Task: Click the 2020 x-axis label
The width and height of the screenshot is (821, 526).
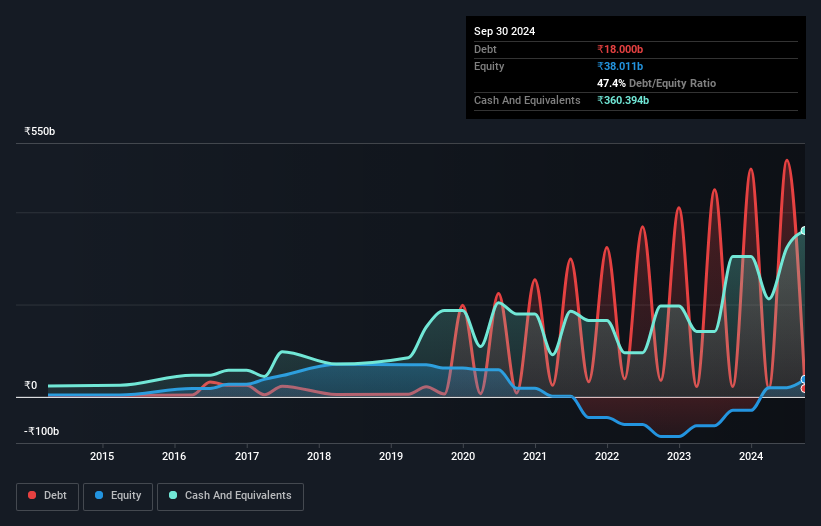Action: coord(463,456)
